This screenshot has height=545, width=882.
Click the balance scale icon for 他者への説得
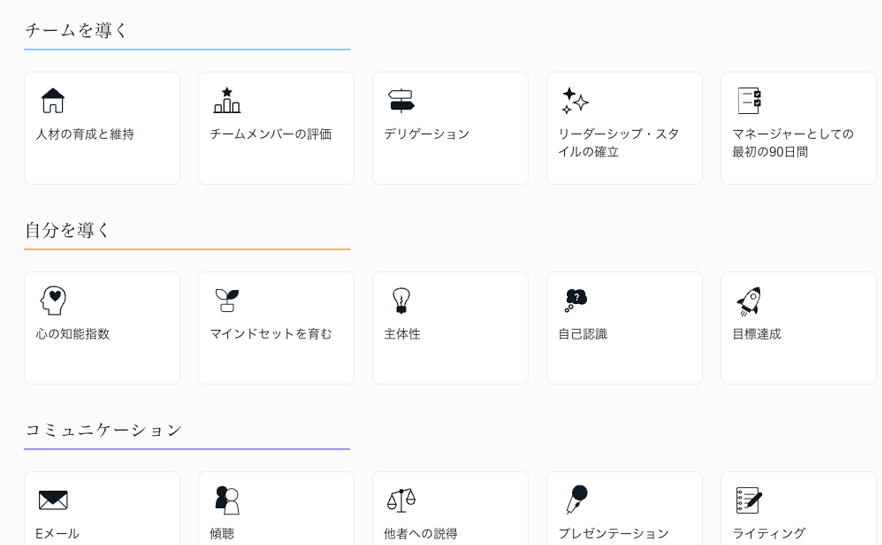click(401, 500)
